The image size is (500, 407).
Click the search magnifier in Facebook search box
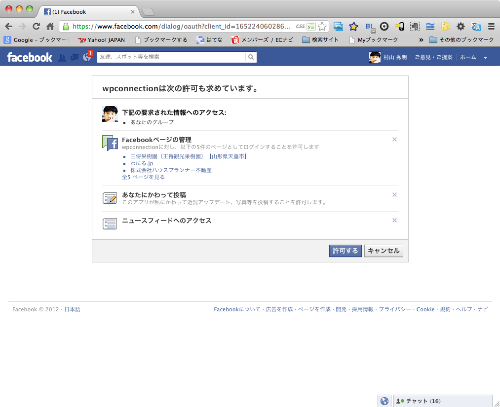[251, 57]
